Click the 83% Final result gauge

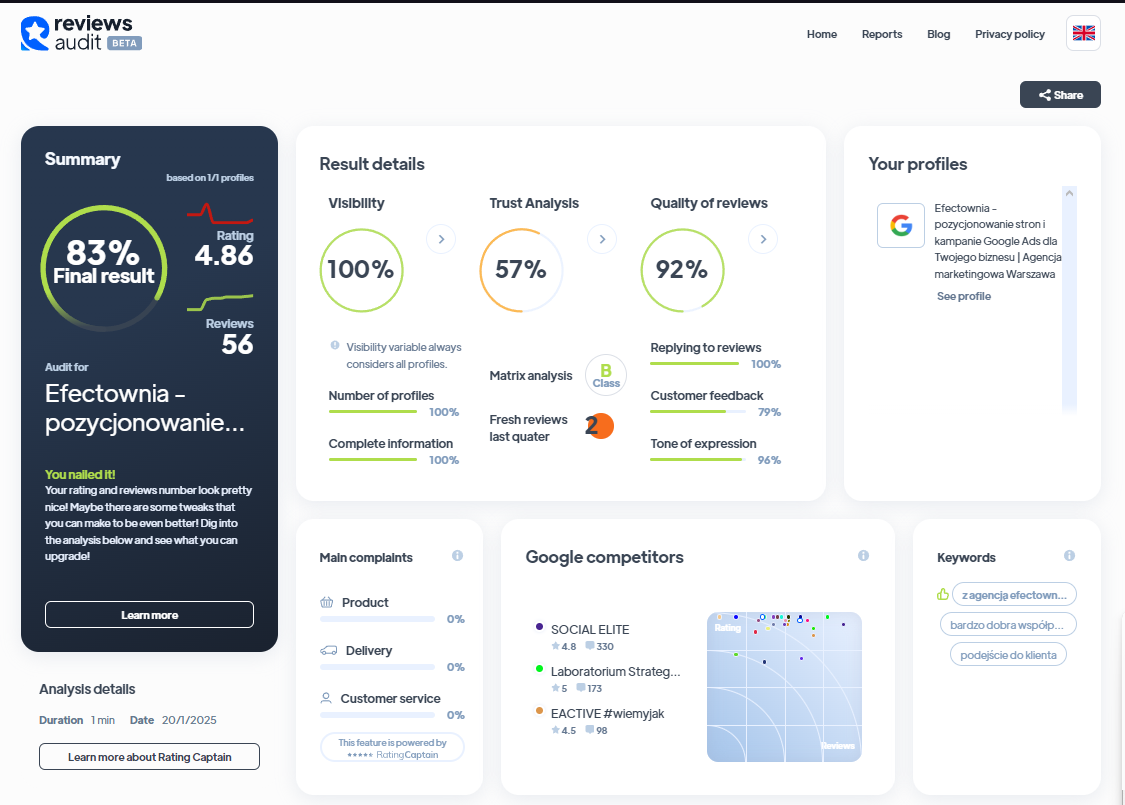click(x=104, y=268)
